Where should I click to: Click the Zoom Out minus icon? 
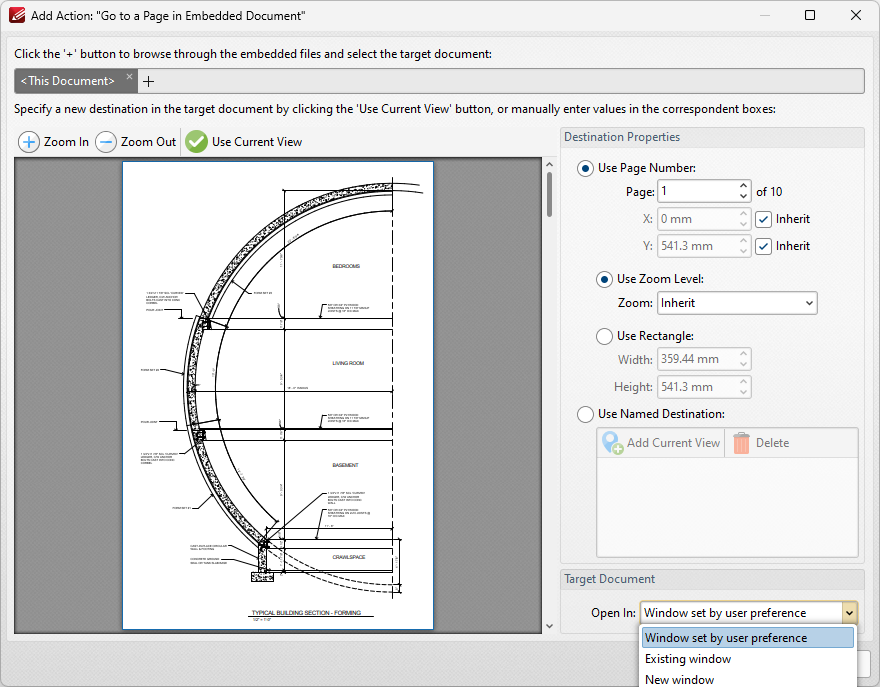point(106,142)
